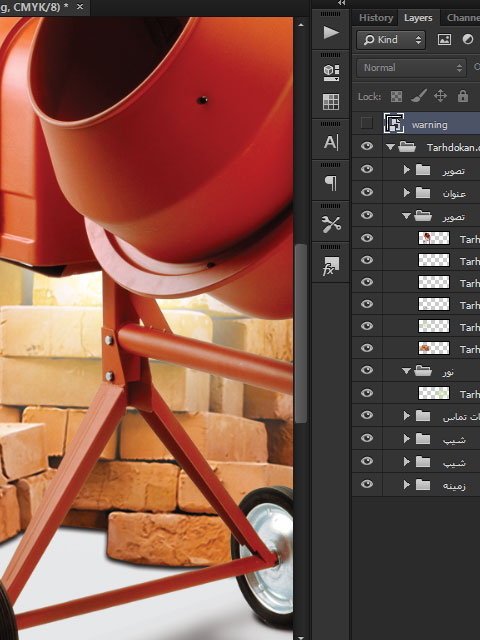This screenshot has height=640, width=480.
Task: Switch to the Channels tab
Action: (x=461, y=18)
